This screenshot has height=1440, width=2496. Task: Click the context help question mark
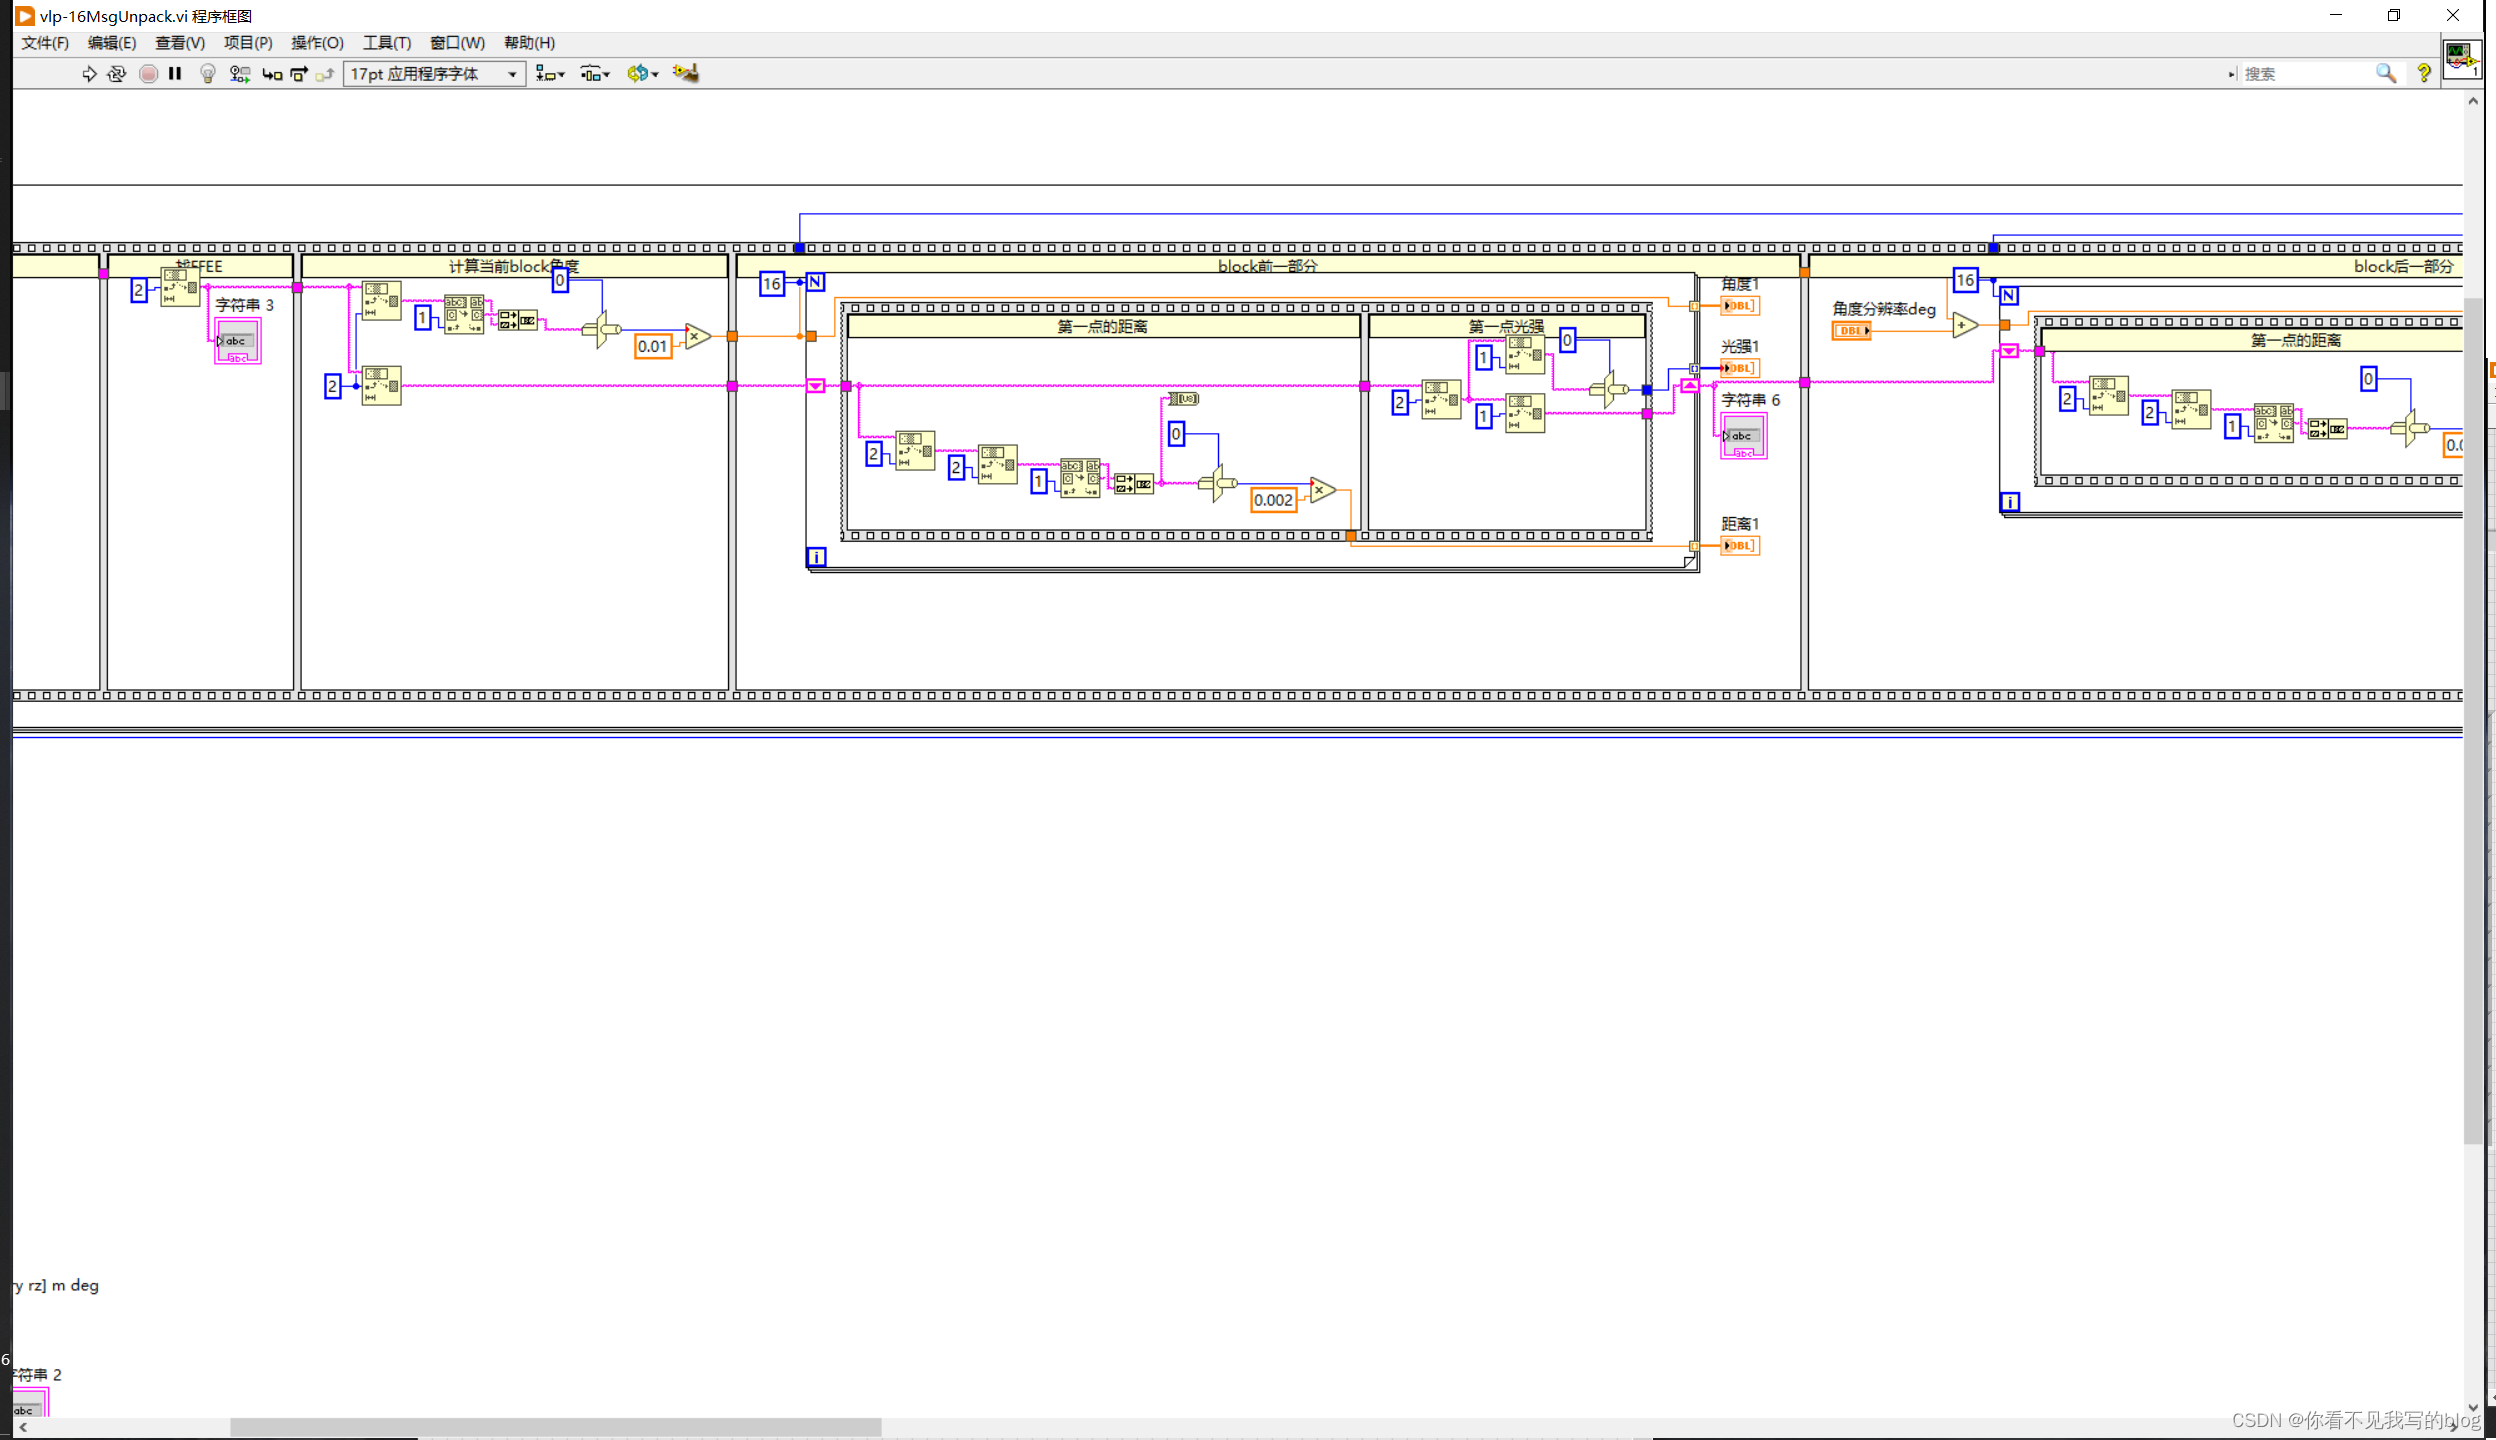(x=2423, y=74)
